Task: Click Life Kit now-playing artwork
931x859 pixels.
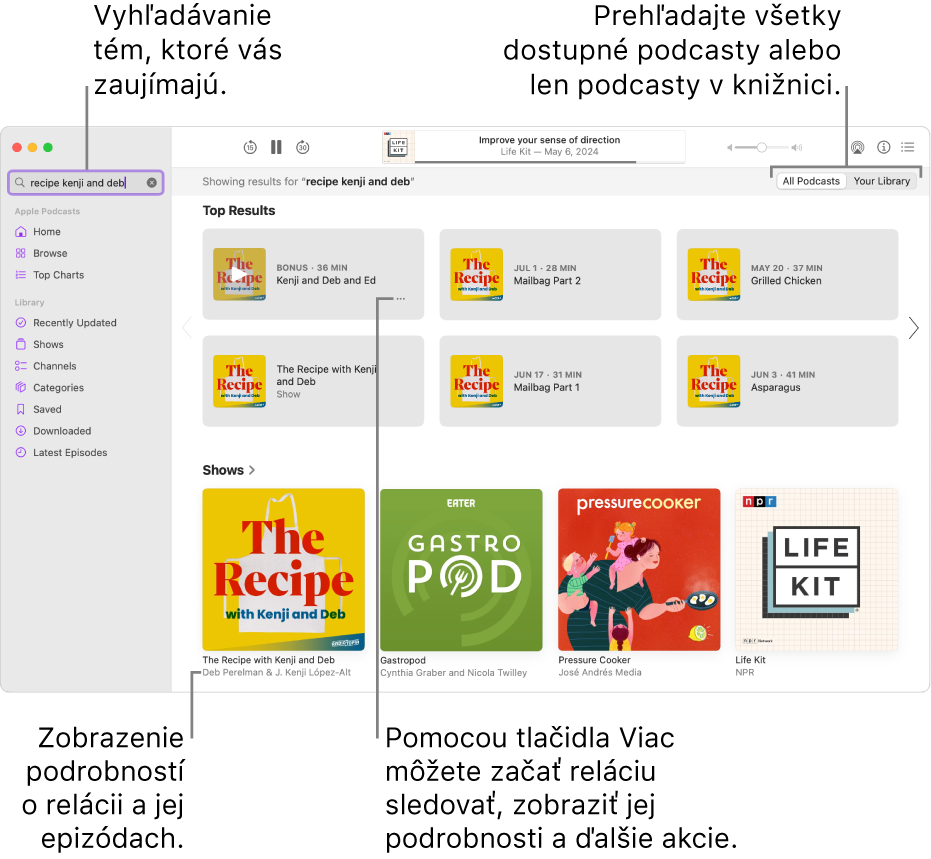Action: click(x=398, y=147)
